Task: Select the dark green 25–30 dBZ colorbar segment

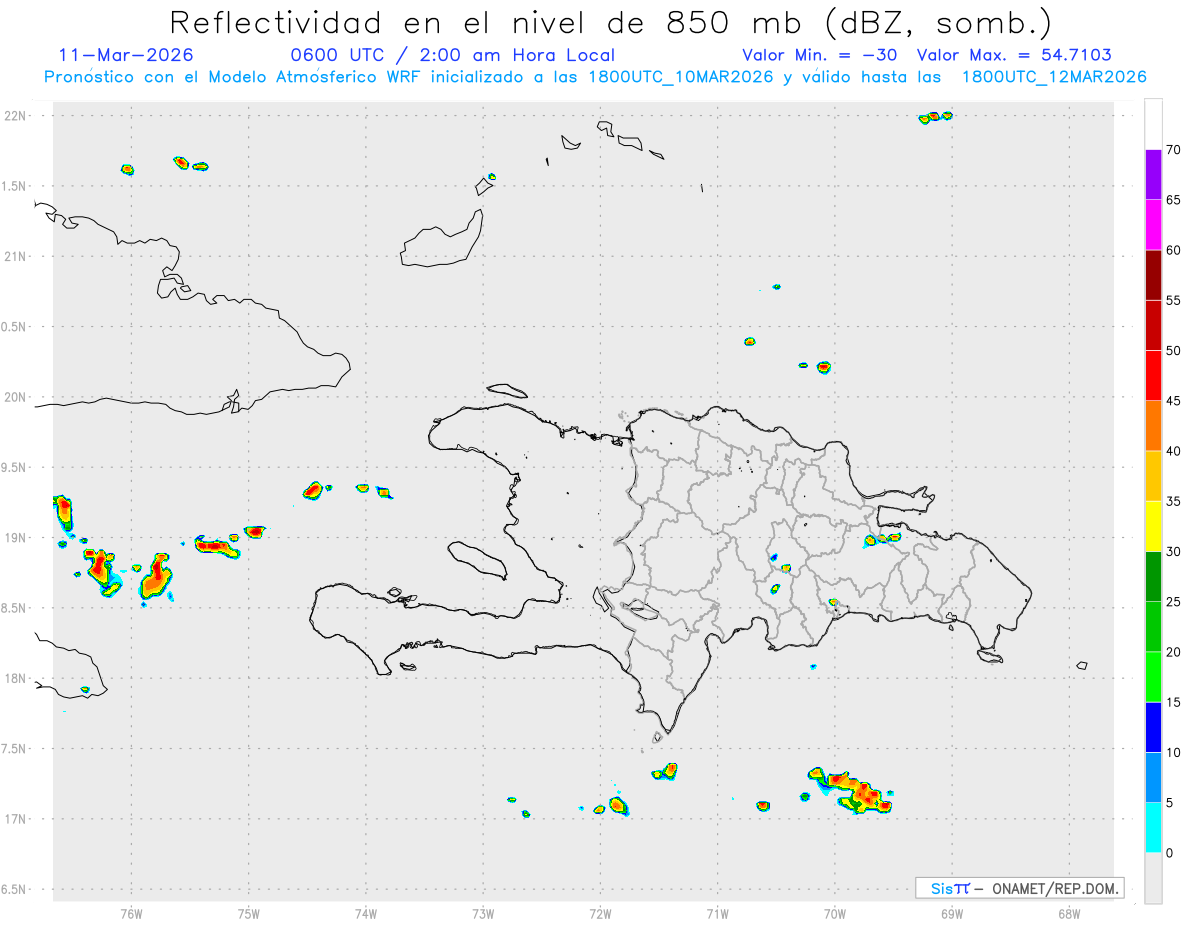Action: pyautogui.click(x=1153, y=577)
